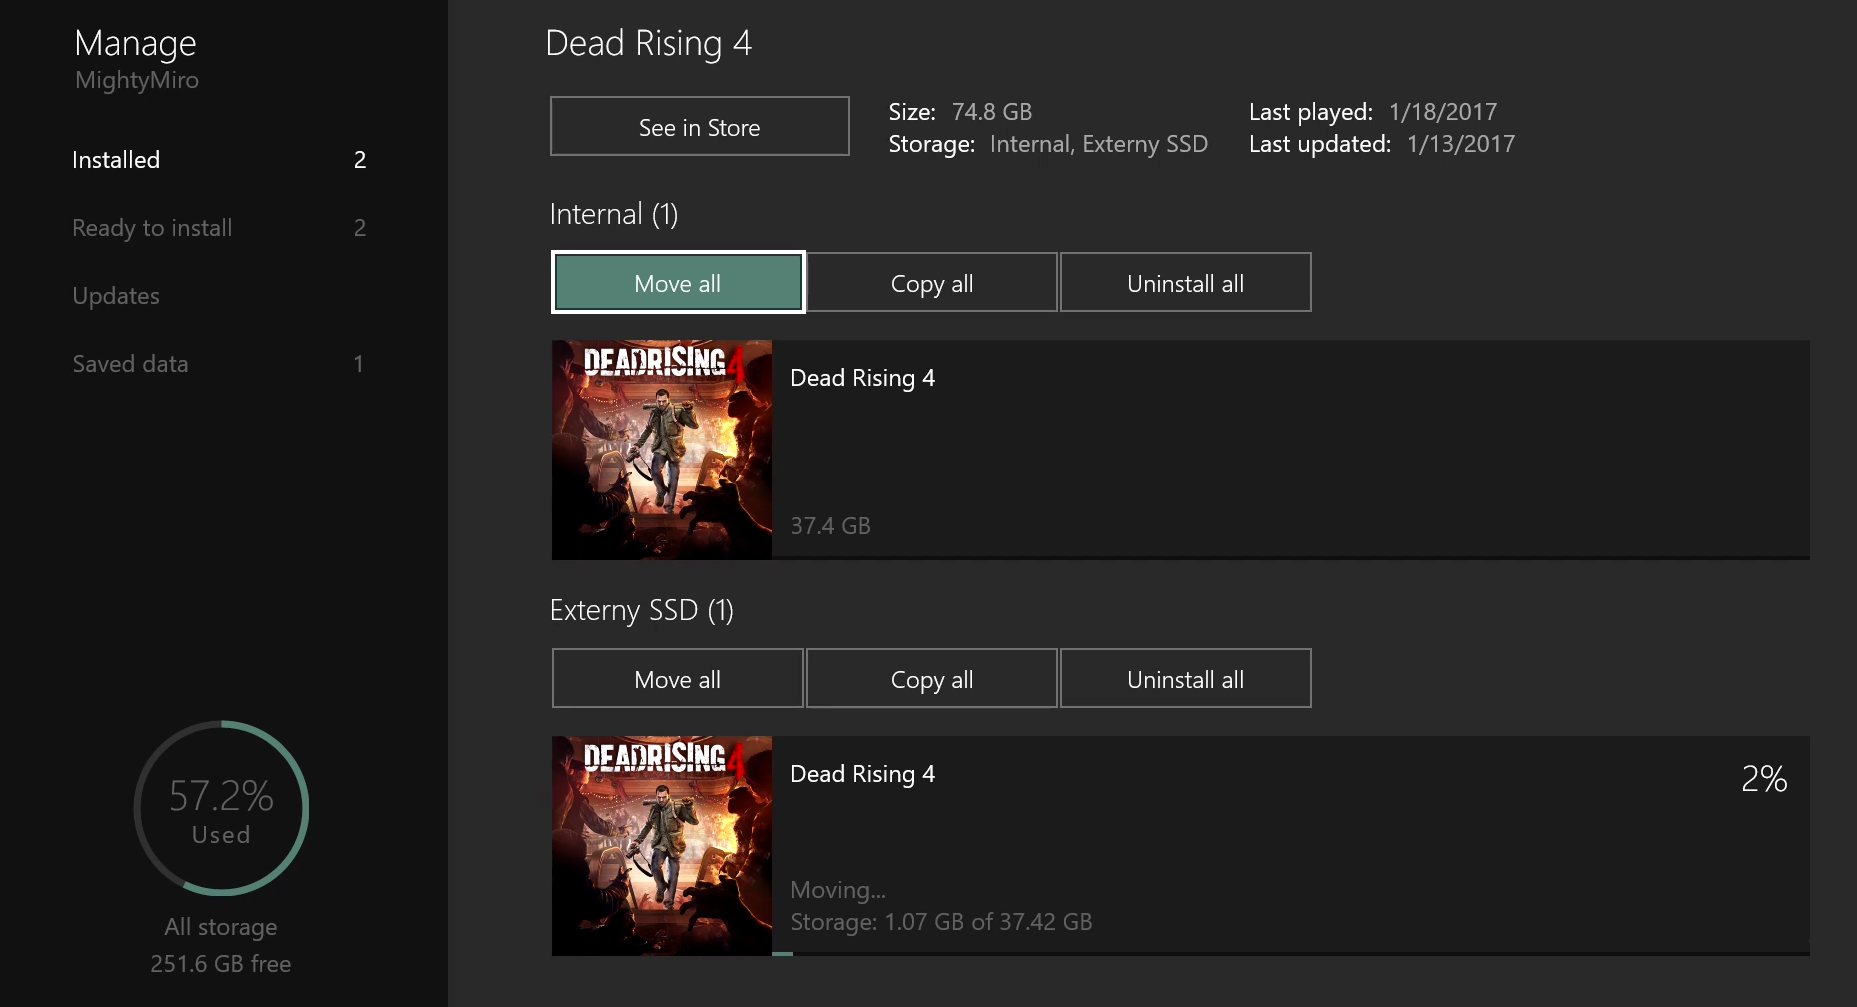
Task: Click the Dead Rising 4 page title
Action: [648, 43]
